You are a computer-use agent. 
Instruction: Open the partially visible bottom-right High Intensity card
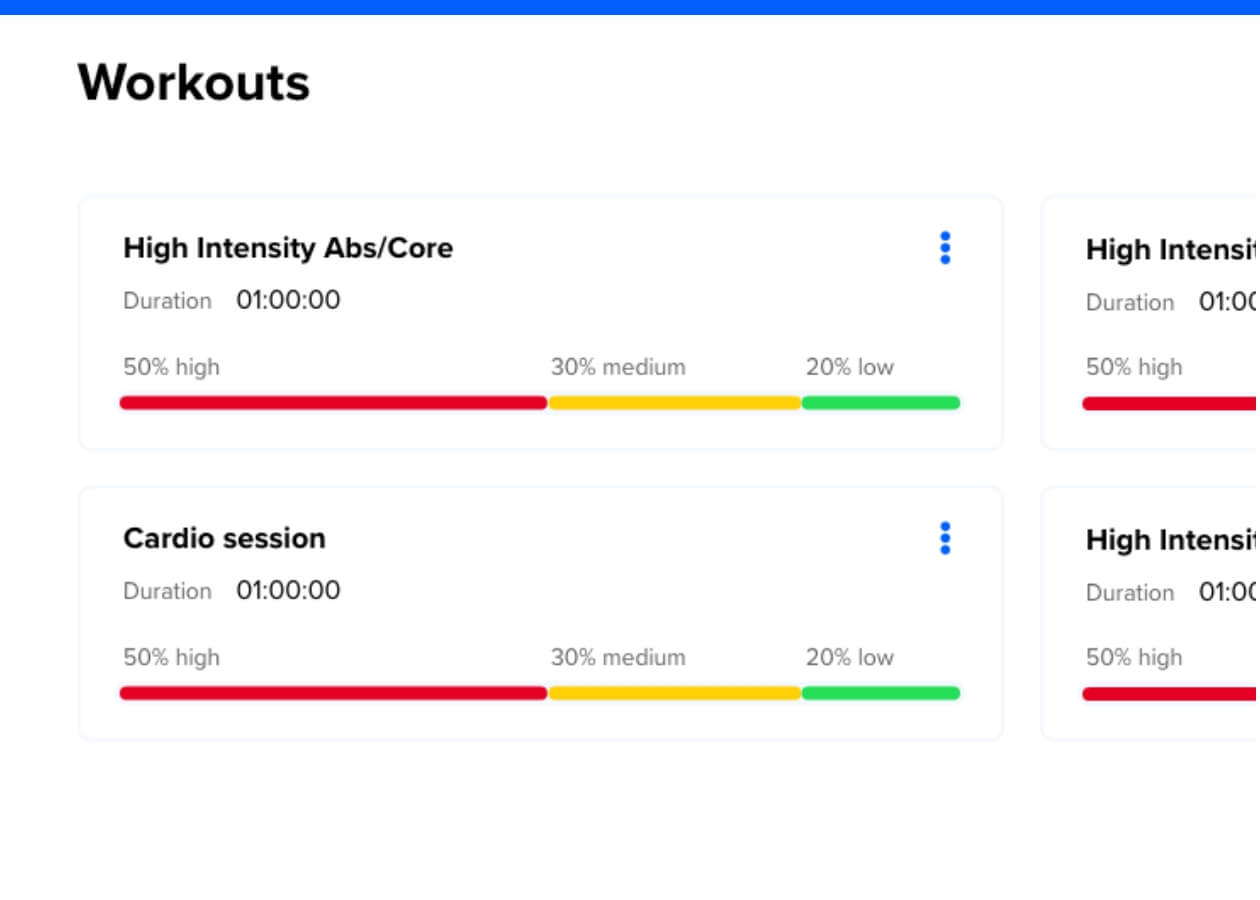(x=1150, y=613)
